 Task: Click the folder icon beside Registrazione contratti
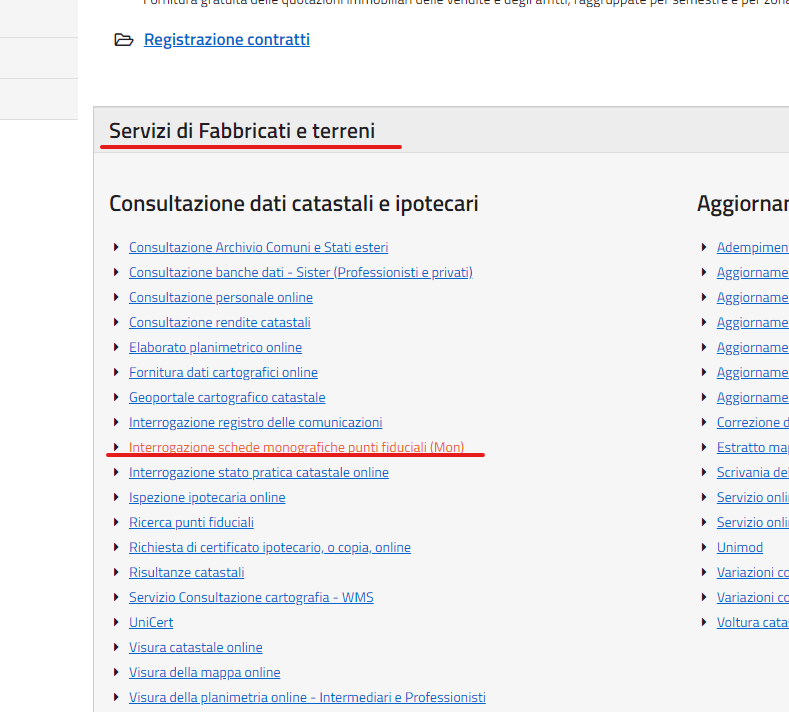click(x=124, y=40)
